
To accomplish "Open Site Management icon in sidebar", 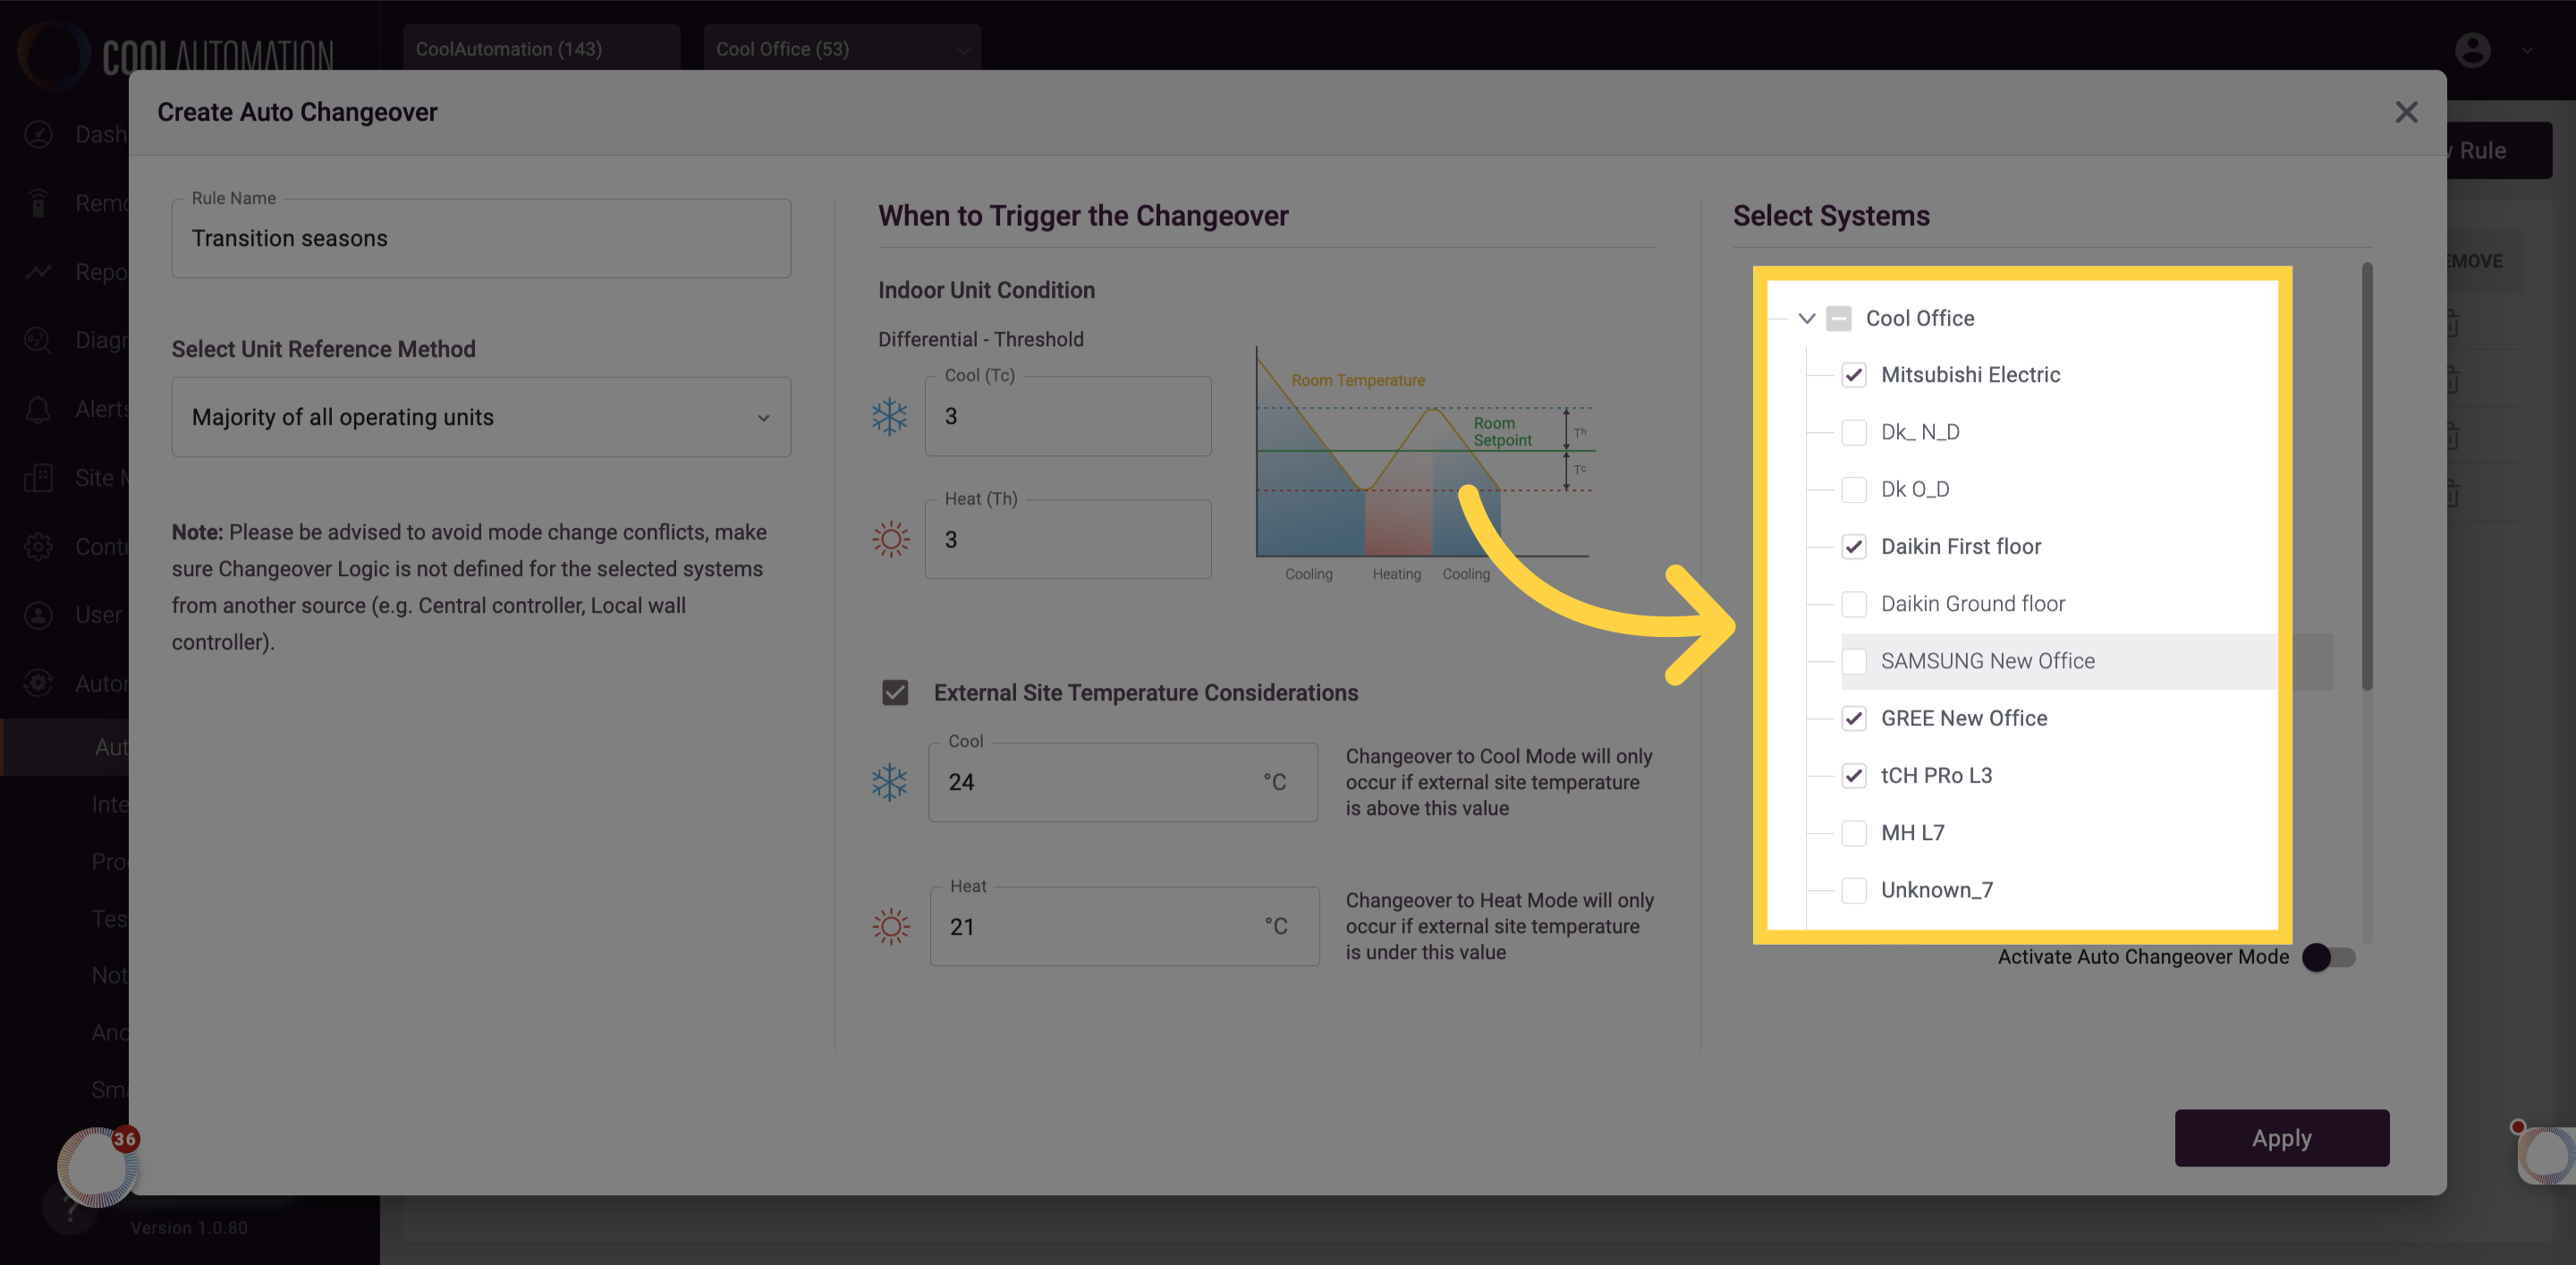I will (x=38, y=478).
